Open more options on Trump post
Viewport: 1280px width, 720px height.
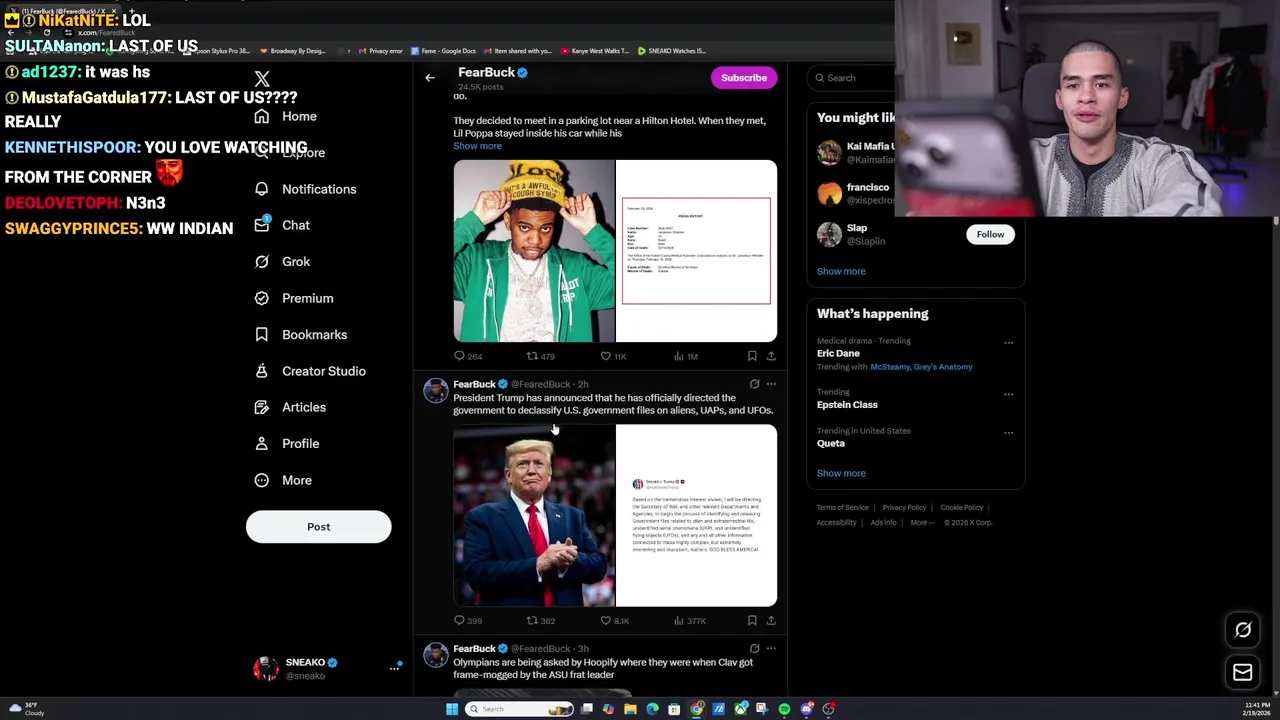point(771,384)
